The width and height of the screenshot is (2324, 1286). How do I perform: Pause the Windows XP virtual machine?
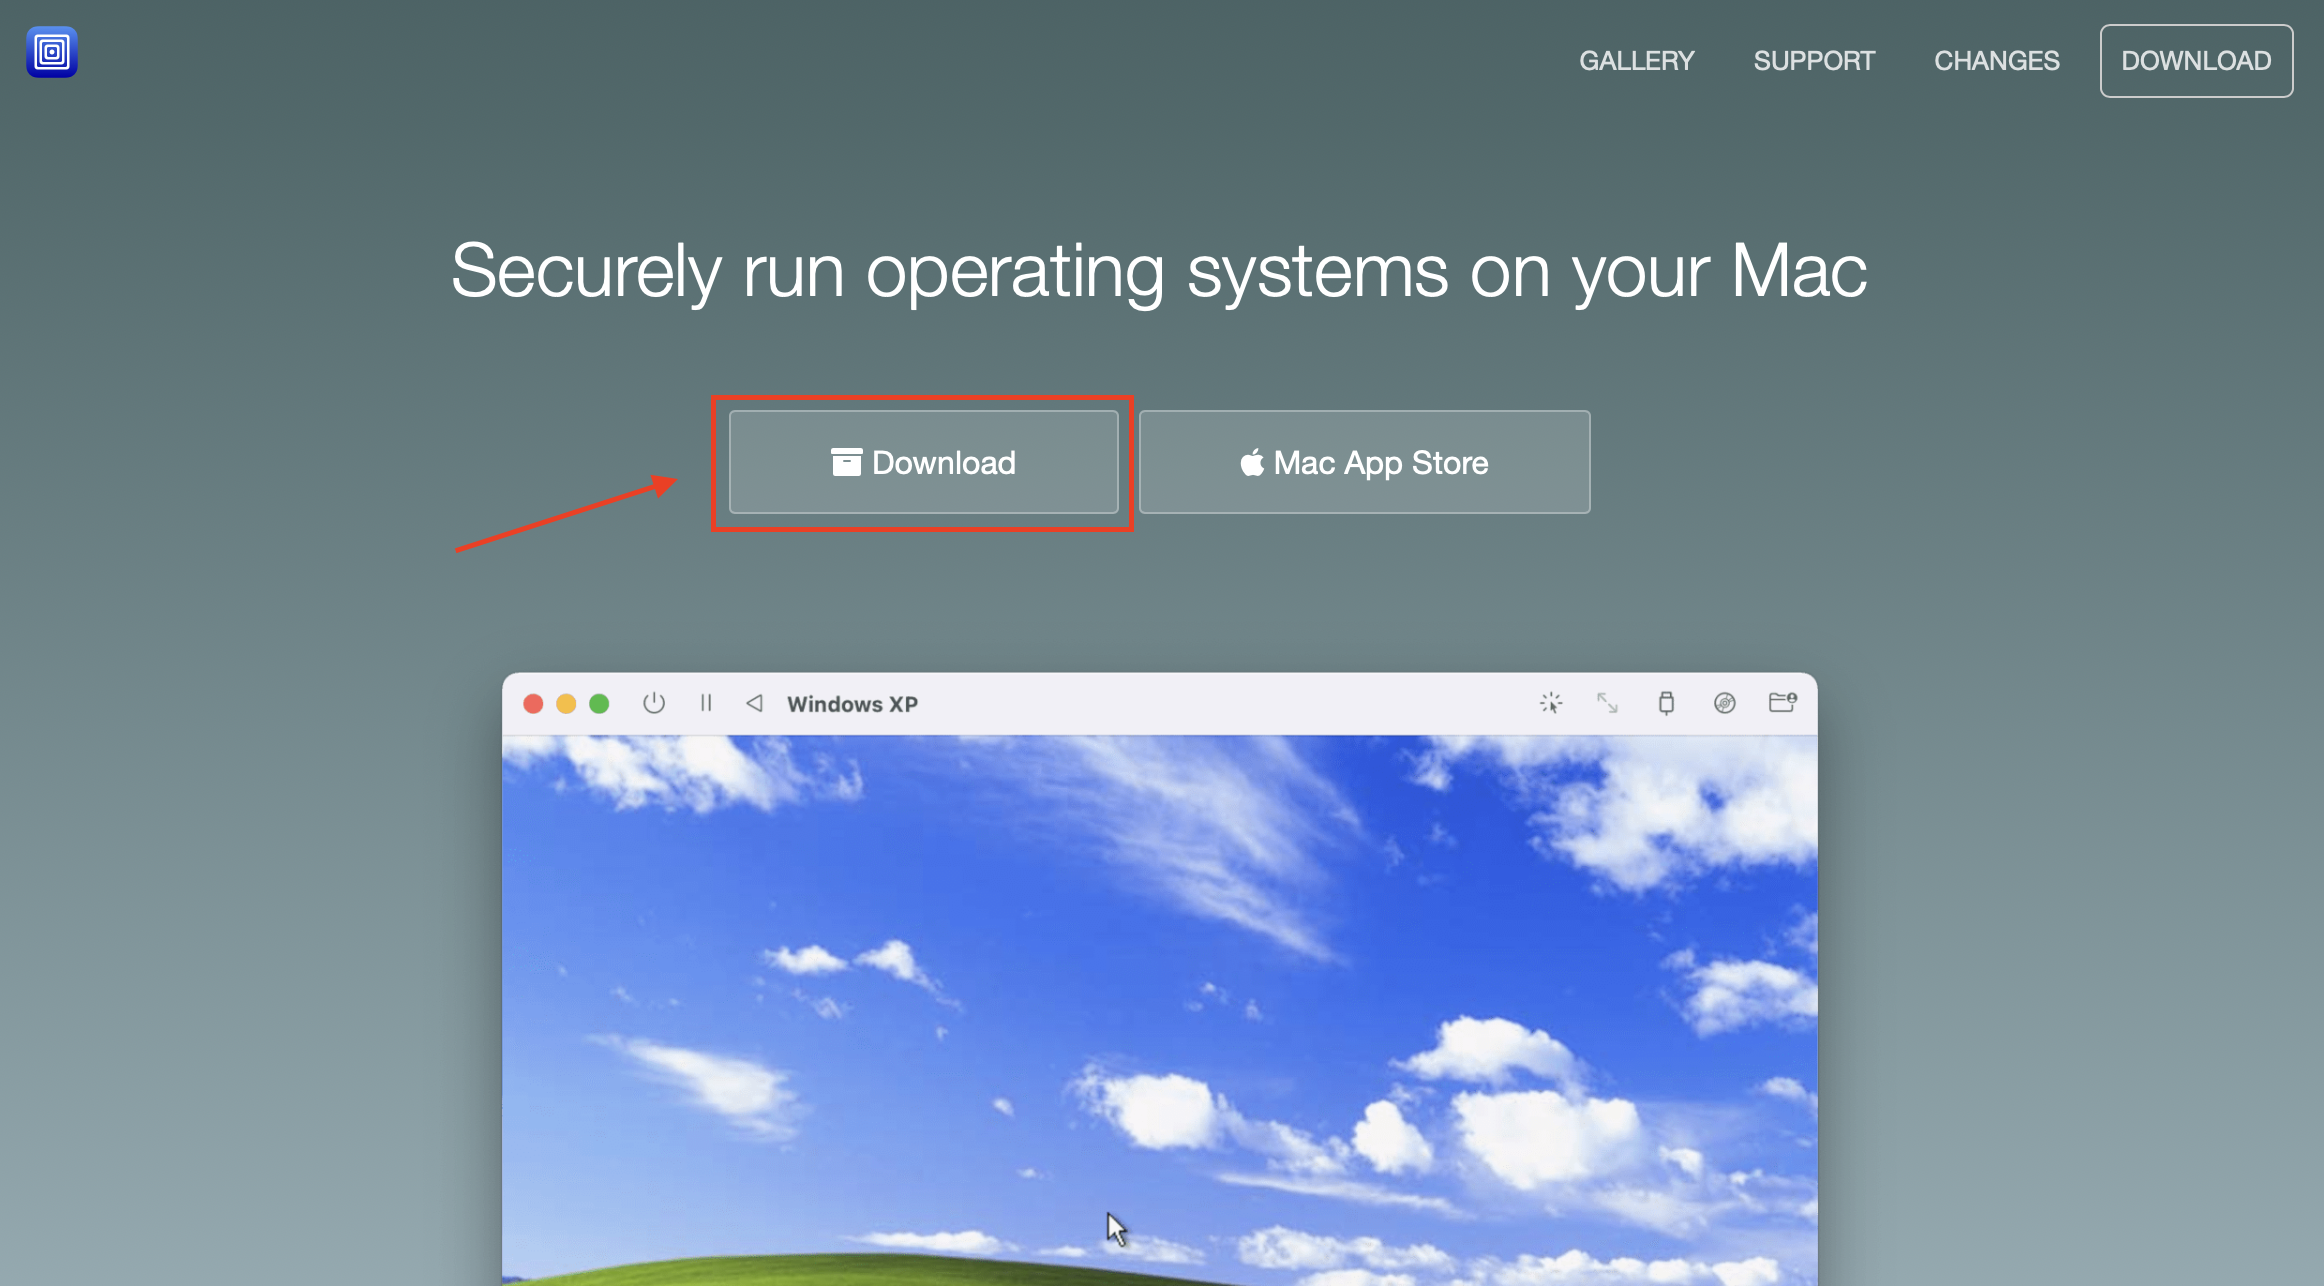click(706, 703)
